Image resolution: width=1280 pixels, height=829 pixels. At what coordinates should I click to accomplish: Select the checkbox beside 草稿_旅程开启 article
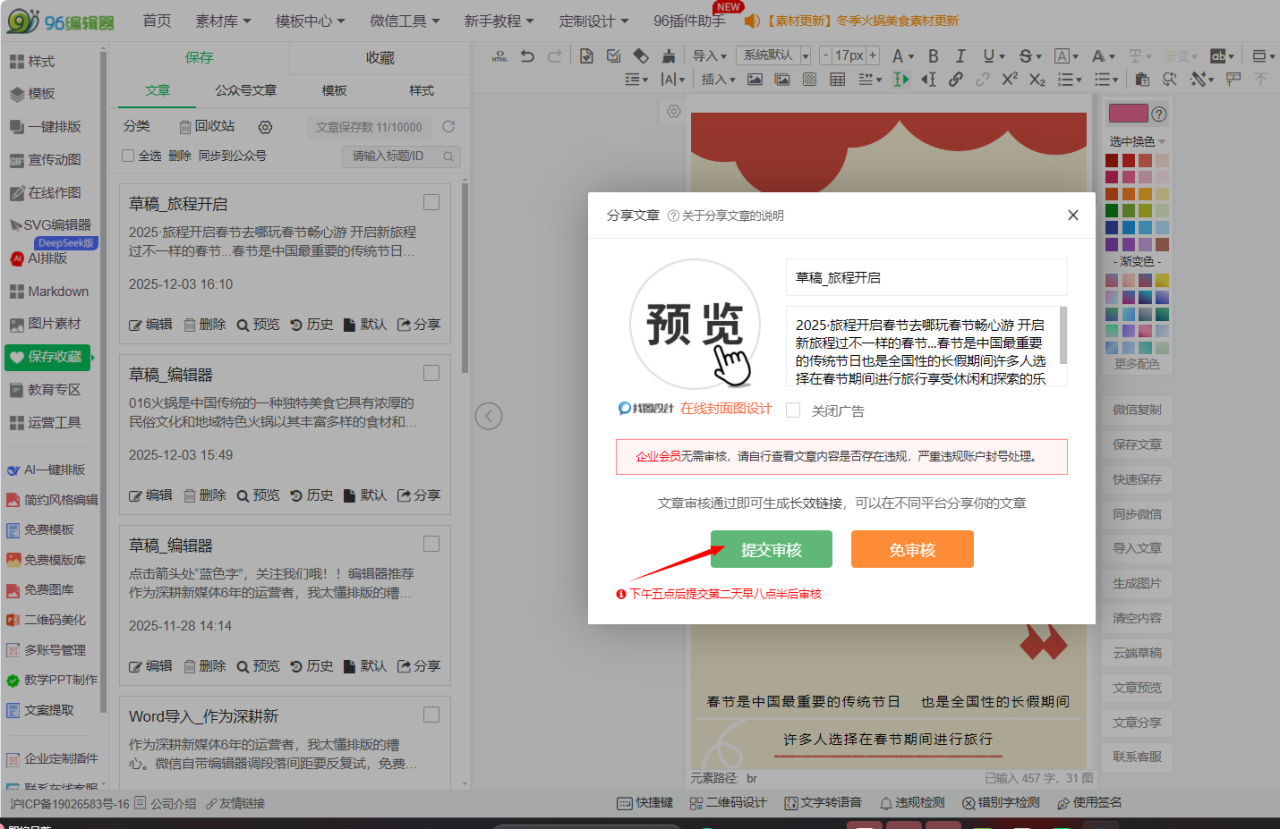coord(431,201)
